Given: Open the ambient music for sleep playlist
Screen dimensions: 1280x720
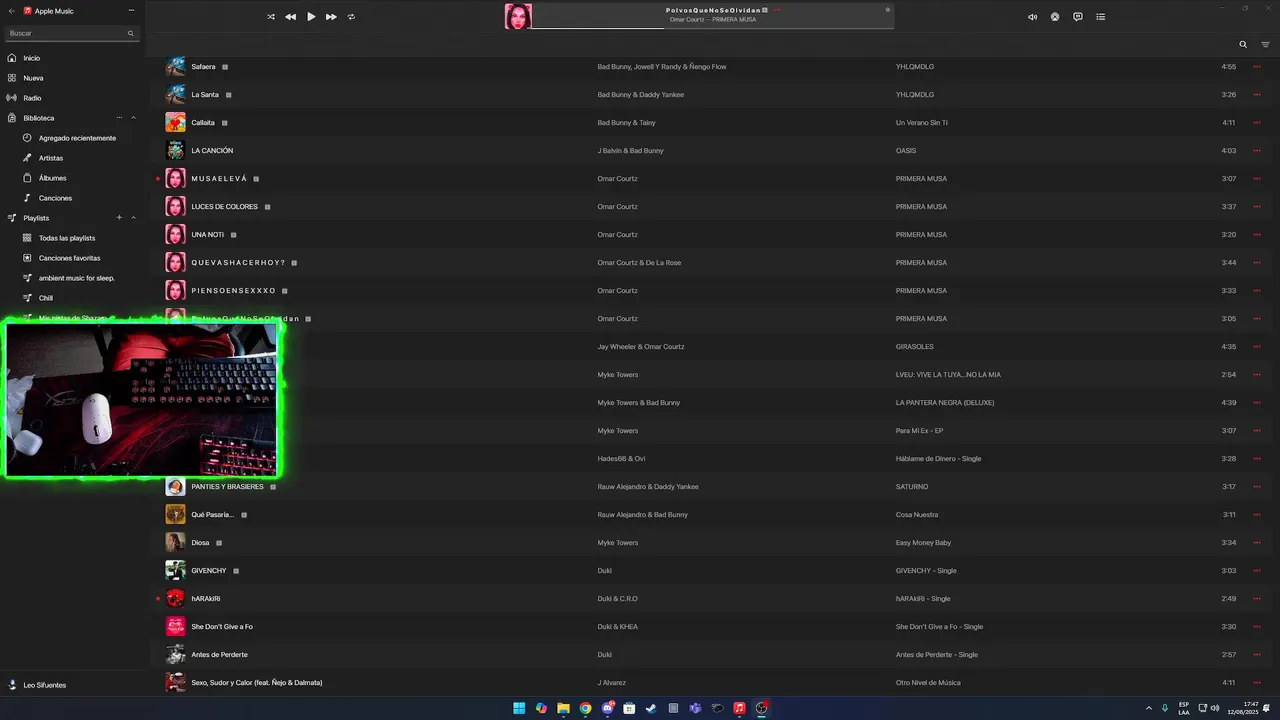Looking at the screenshot, I should point(76,278).
